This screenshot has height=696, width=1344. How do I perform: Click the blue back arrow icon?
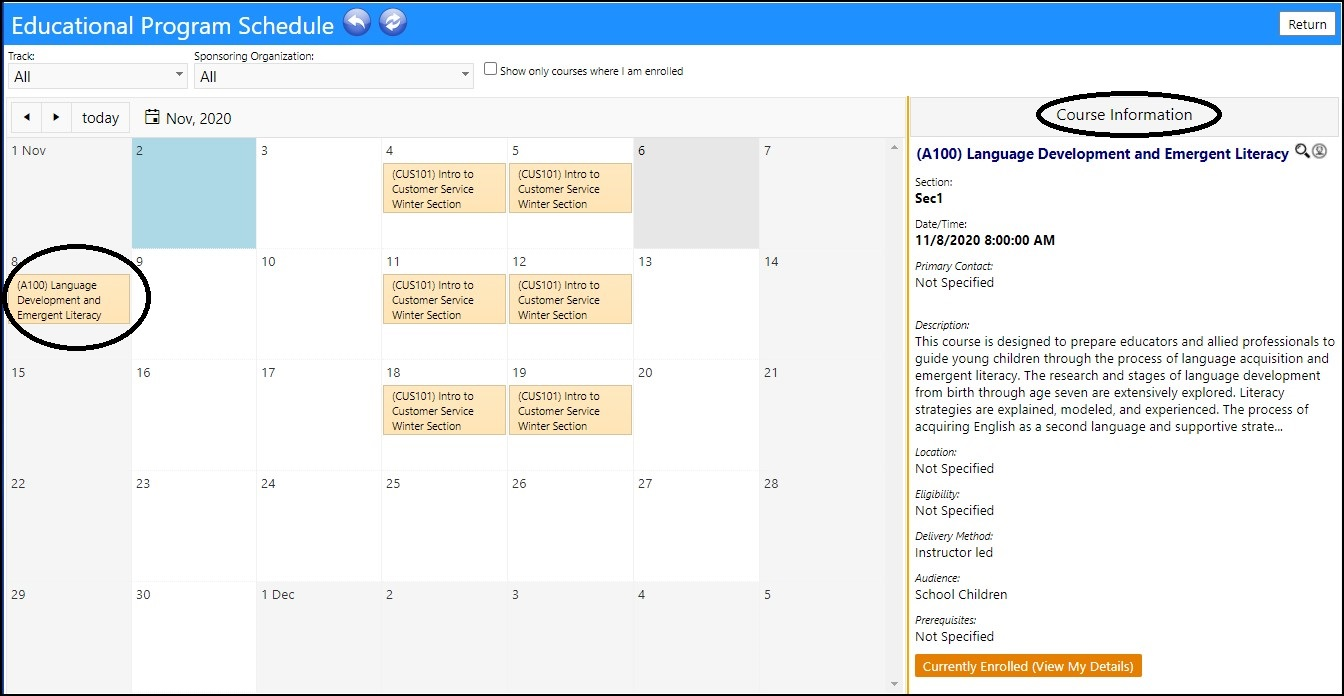click(x=357, y=22)
